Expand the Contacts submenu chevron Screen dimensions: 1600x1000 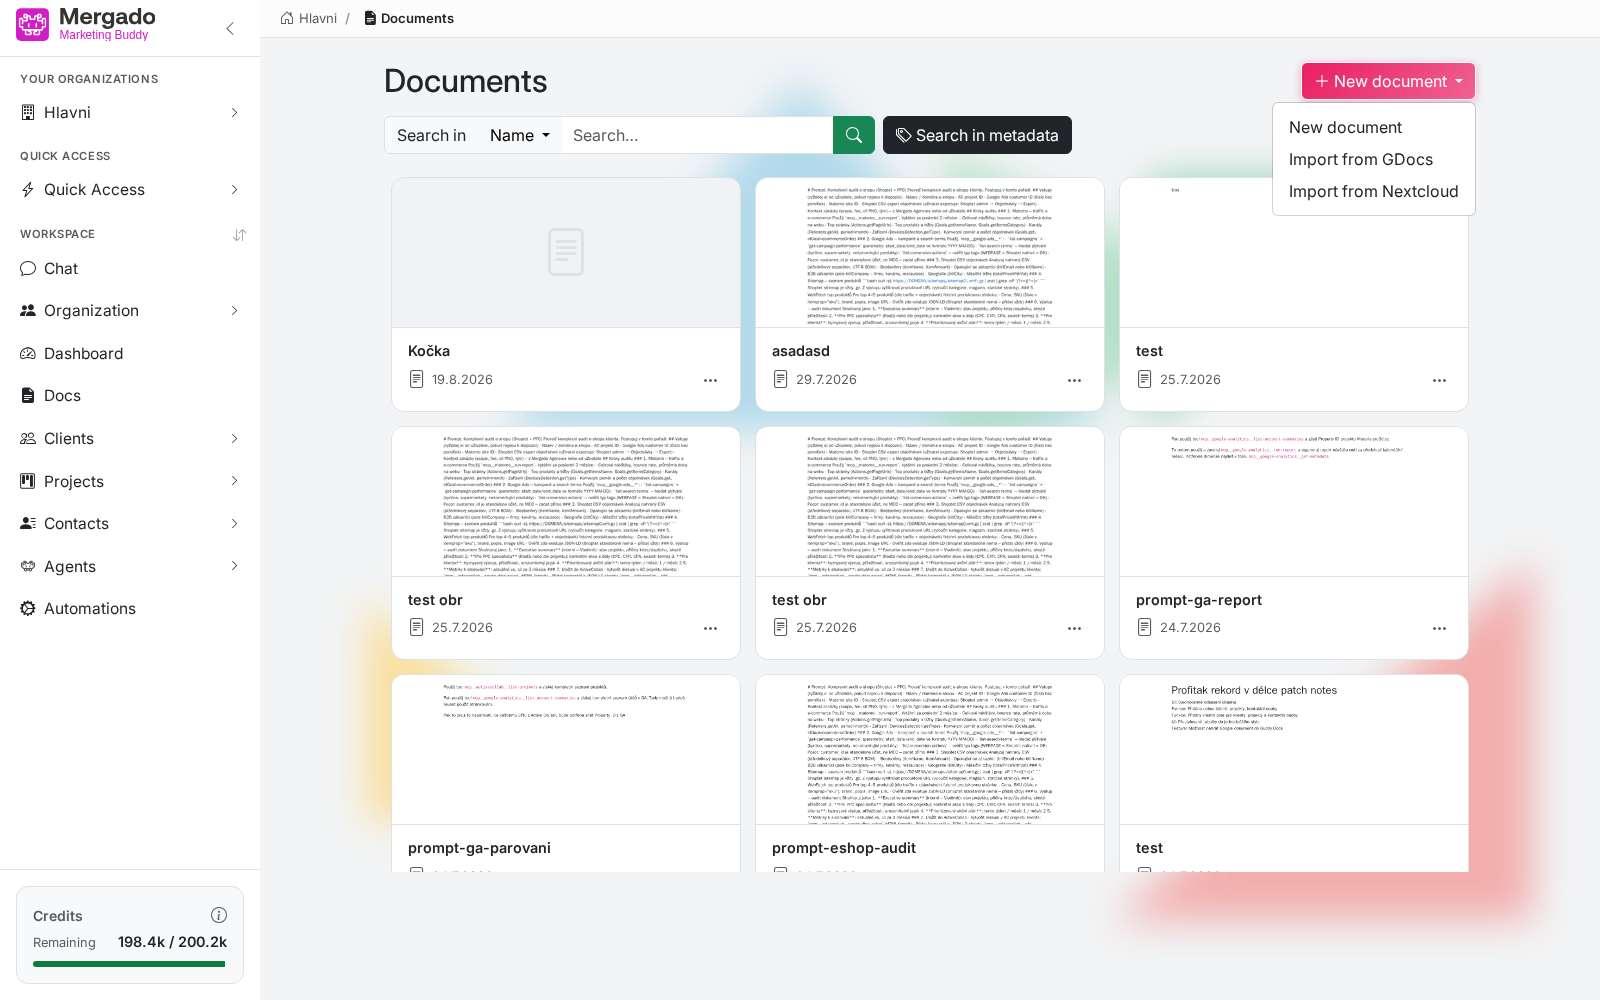tap(235, 524)
